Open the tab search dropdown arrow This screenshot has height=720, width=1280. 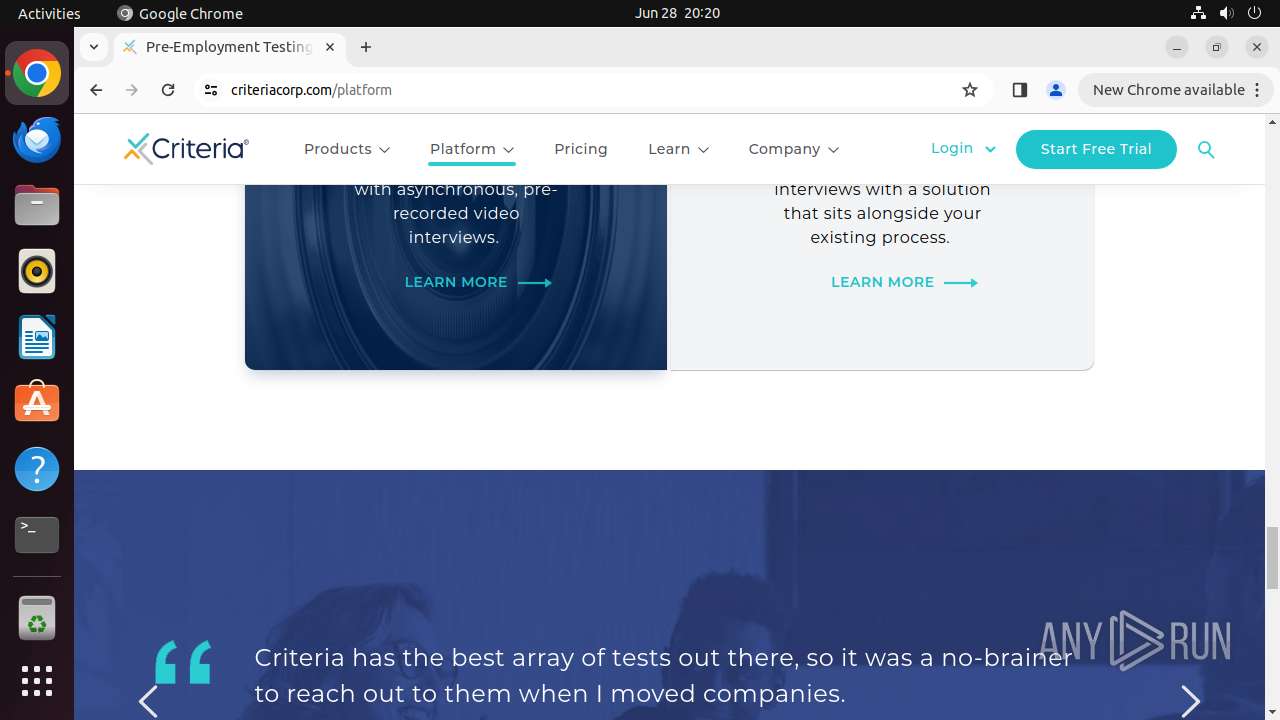pos(93,47)
